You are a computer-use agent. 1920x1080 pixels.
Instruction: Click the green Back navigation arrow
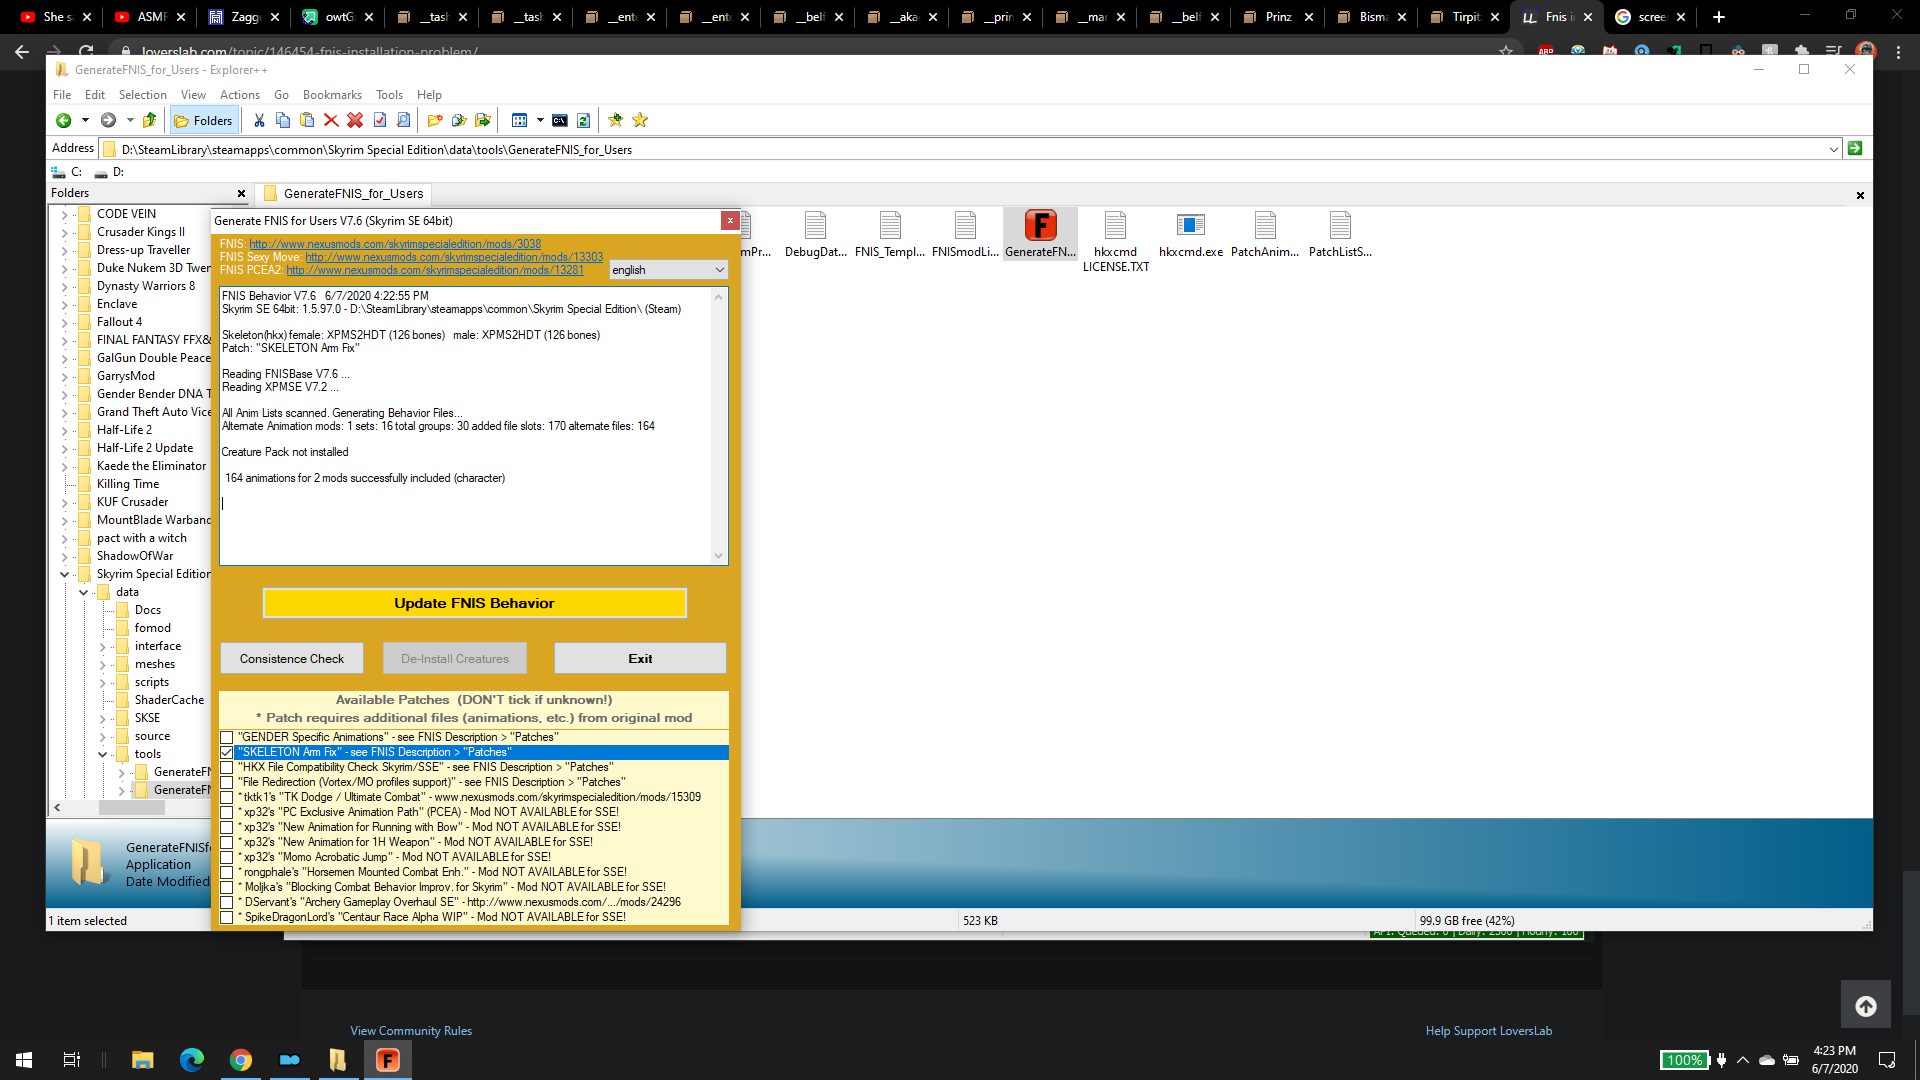(x=63, y=121)
